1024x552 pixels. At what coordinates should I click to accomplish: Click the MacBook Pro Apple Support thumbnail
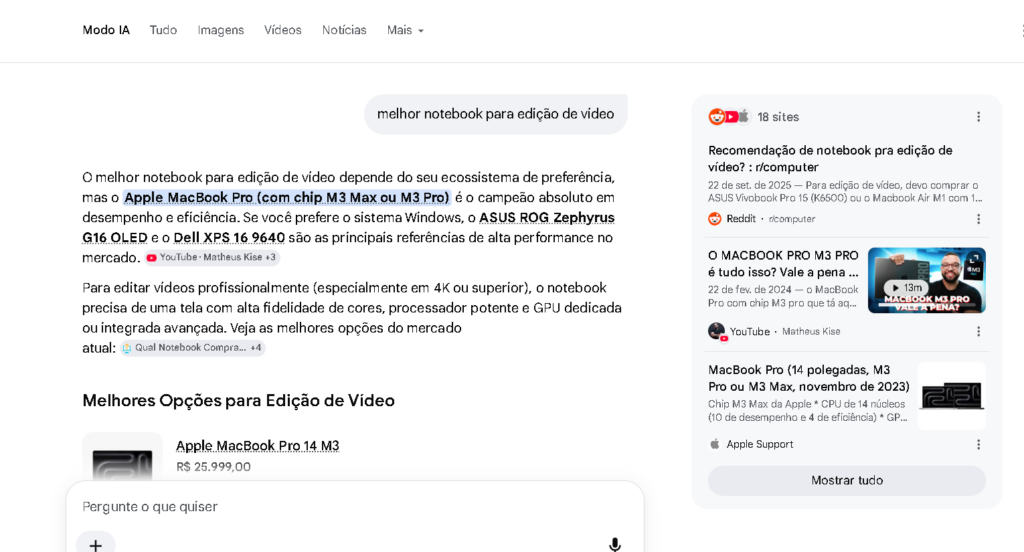[952, 396]
